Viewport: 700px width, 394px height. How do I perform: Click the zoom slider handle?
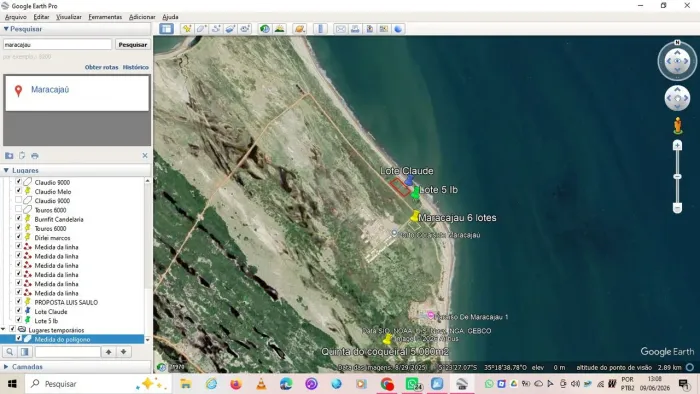pyautogui.click(x=677, y=177)
